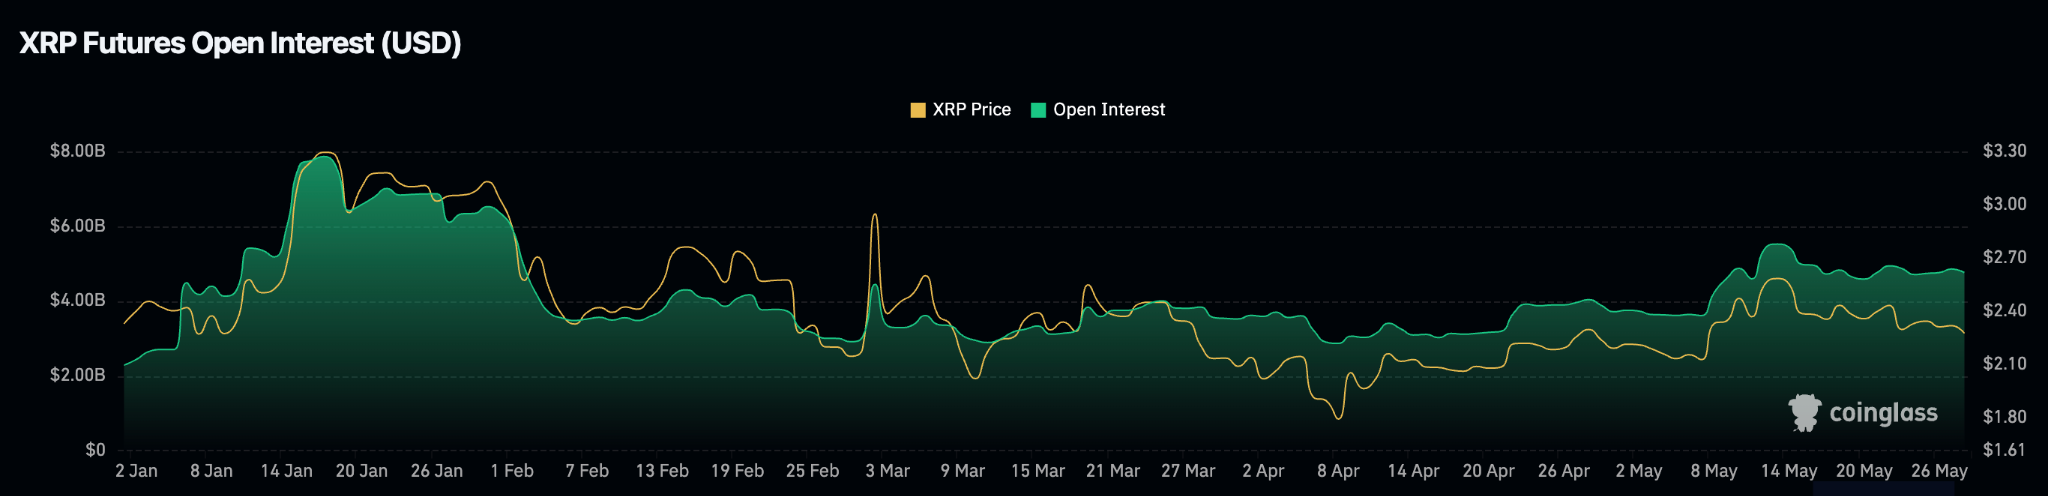Click the 20 May date label

tap(1864, 471)
